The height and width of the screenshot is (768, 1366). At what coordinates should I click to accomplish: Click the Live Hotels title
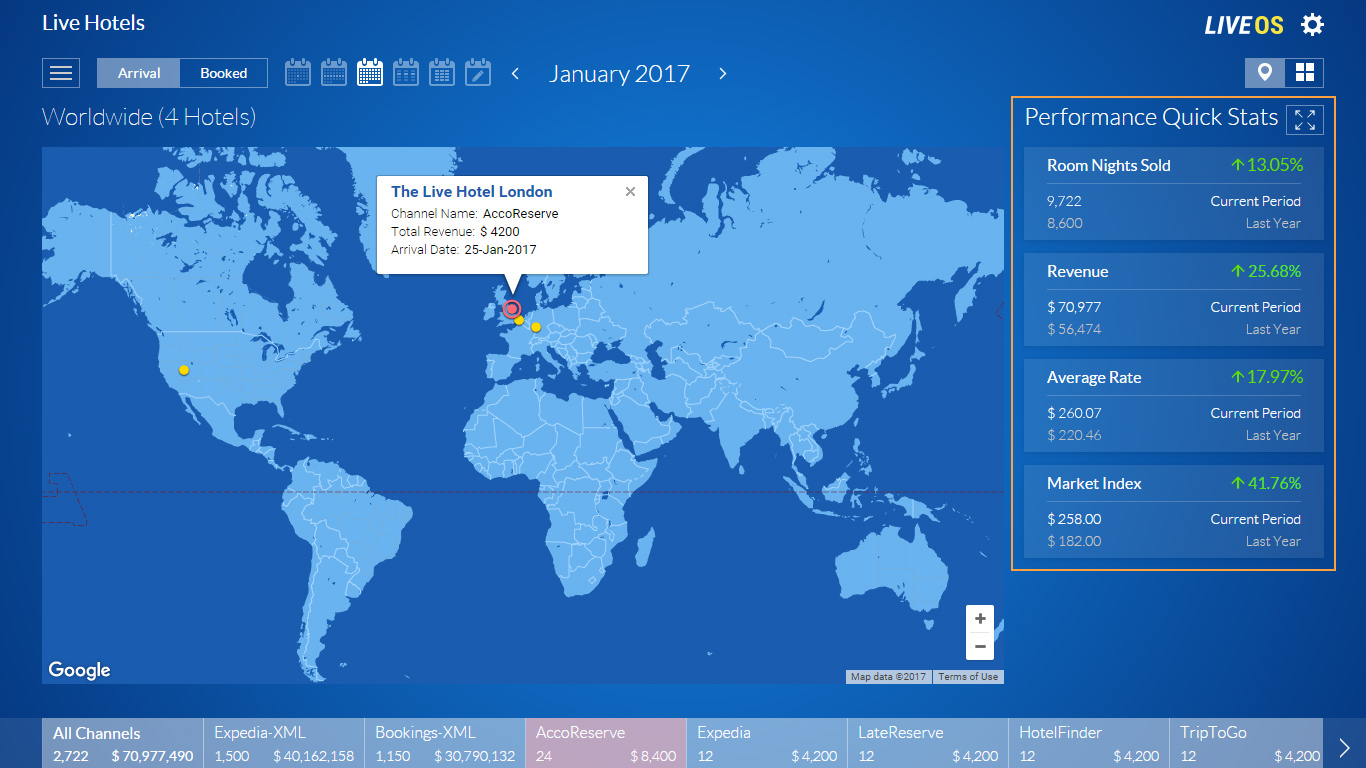point(93,23)
